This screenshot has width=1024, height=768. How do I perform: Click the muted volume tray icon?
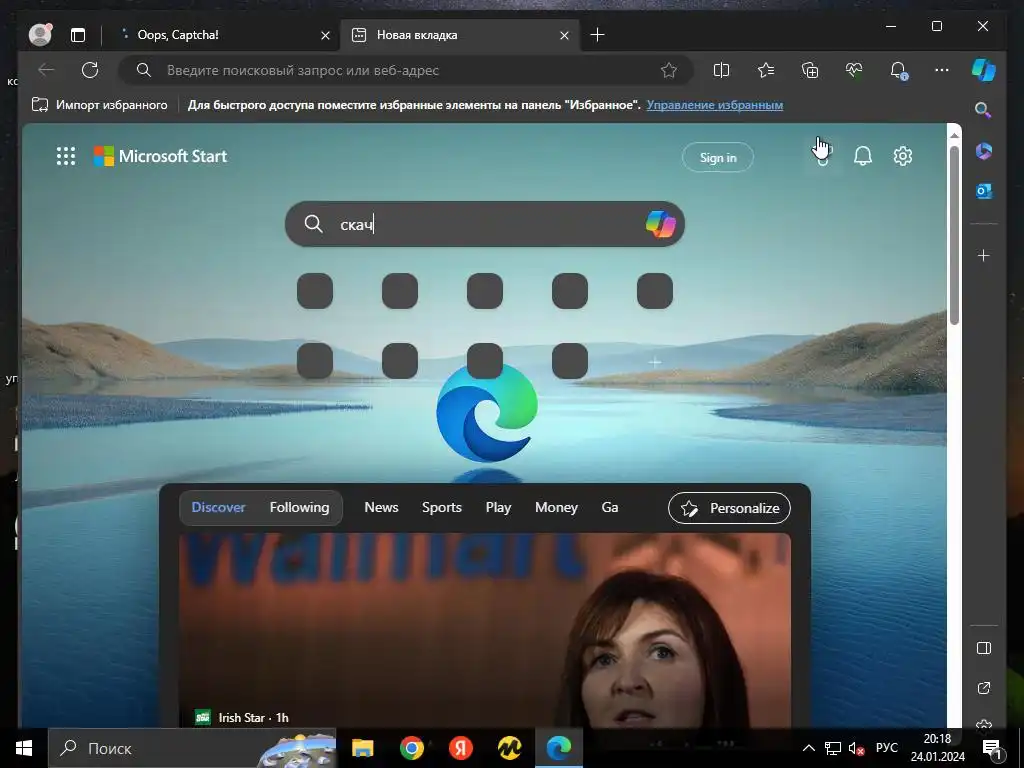(x=856, y=748)
